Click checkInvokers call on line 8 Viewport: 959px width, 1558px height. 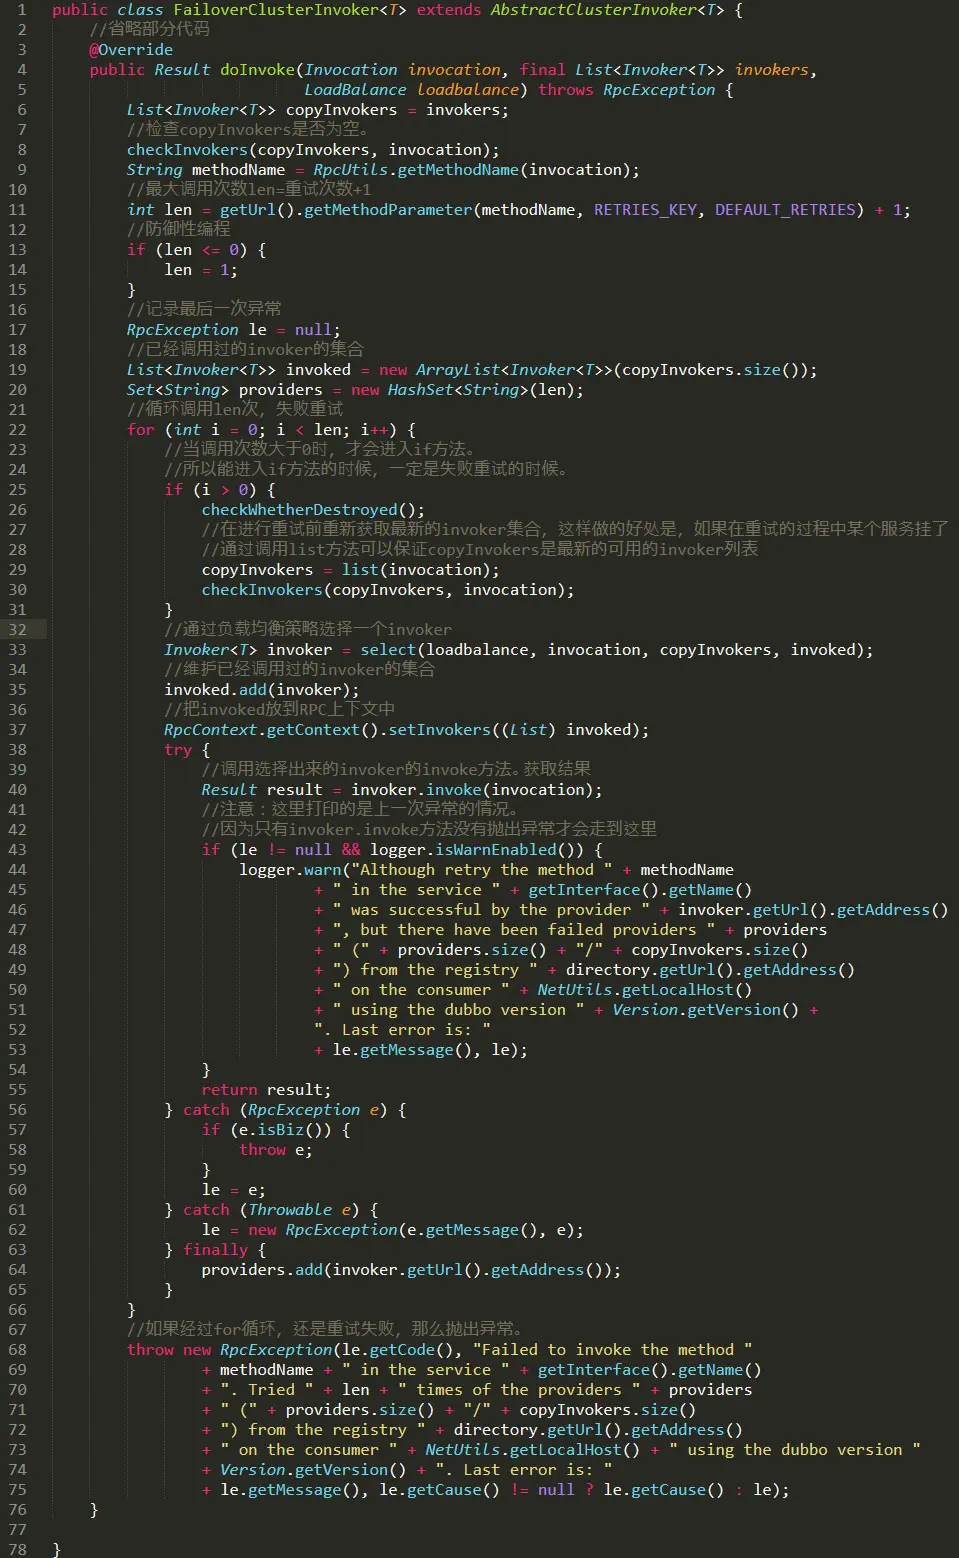pos(187,150)
